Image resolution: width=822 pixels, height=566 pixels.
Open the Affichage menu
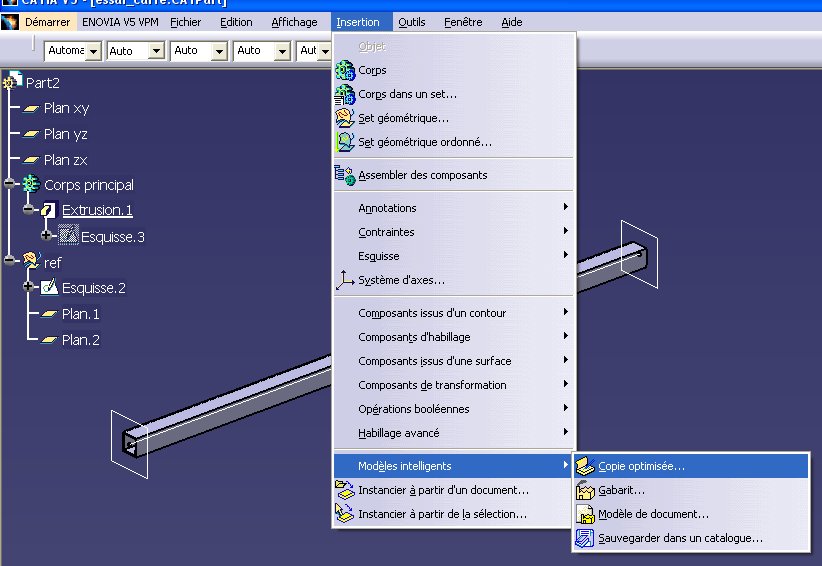pos(294,22)
